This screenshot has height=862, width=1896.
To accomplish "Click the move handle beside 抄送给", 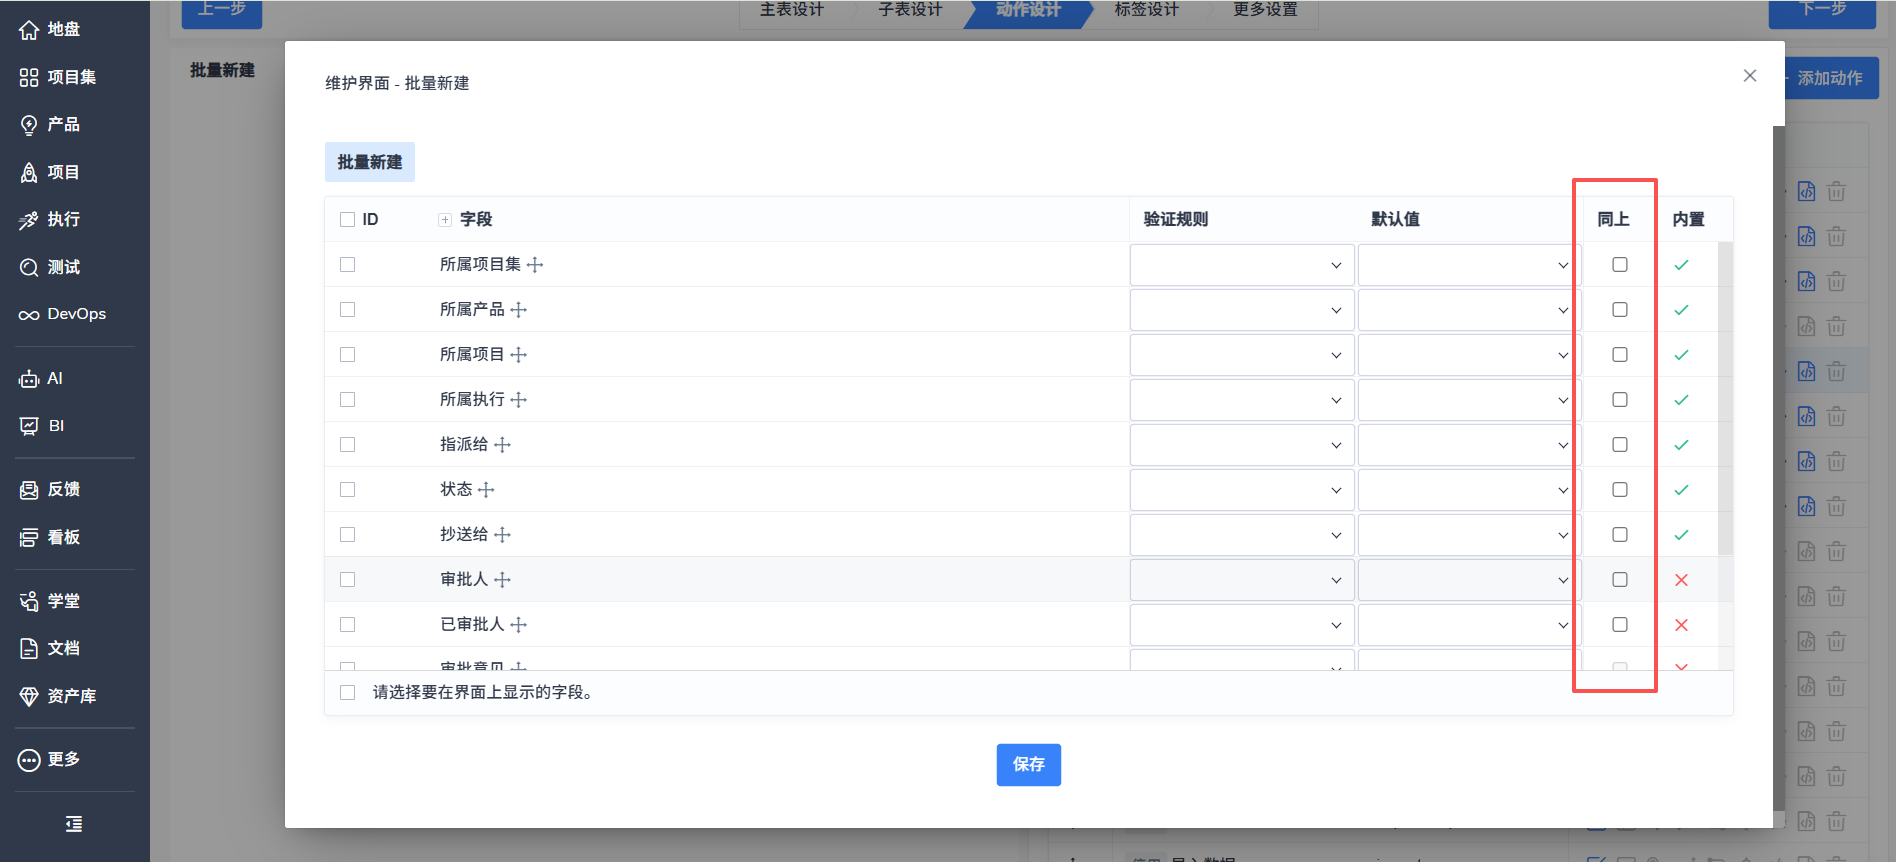I will click(x=503, y=535).
